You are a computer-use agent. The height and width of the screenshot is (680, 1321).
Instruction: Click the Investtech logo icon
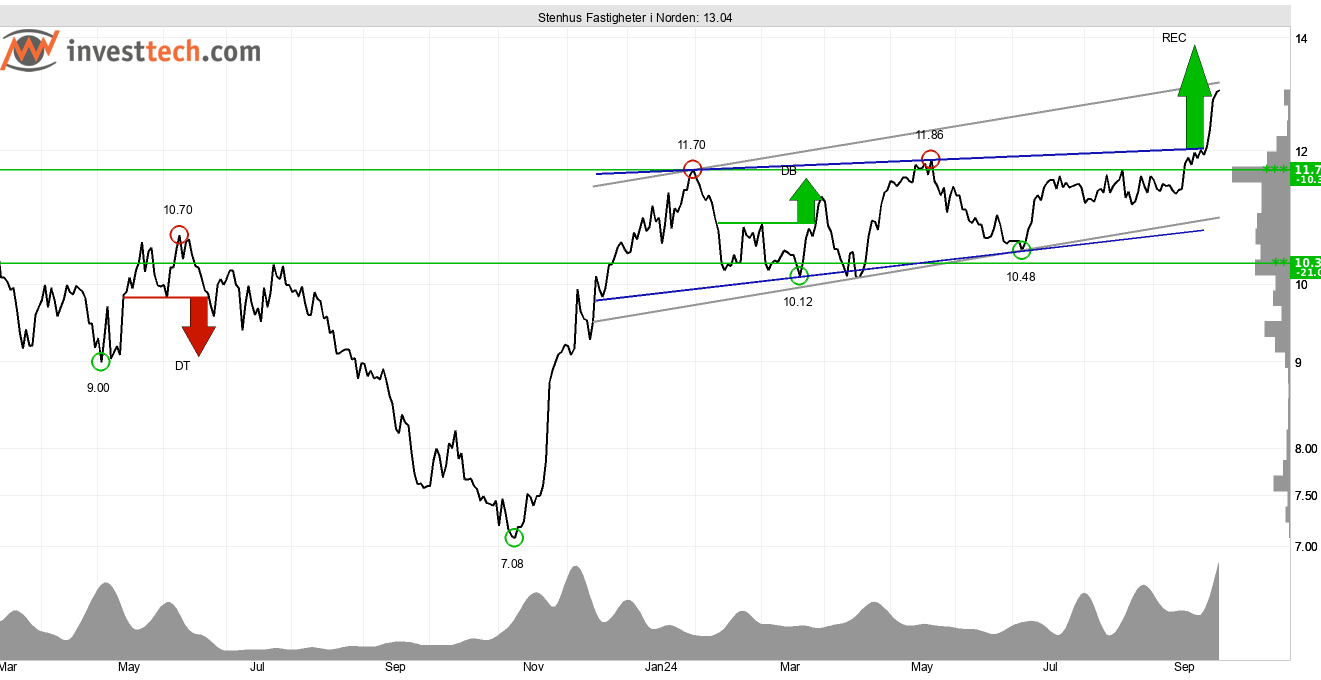pos(29,51)
